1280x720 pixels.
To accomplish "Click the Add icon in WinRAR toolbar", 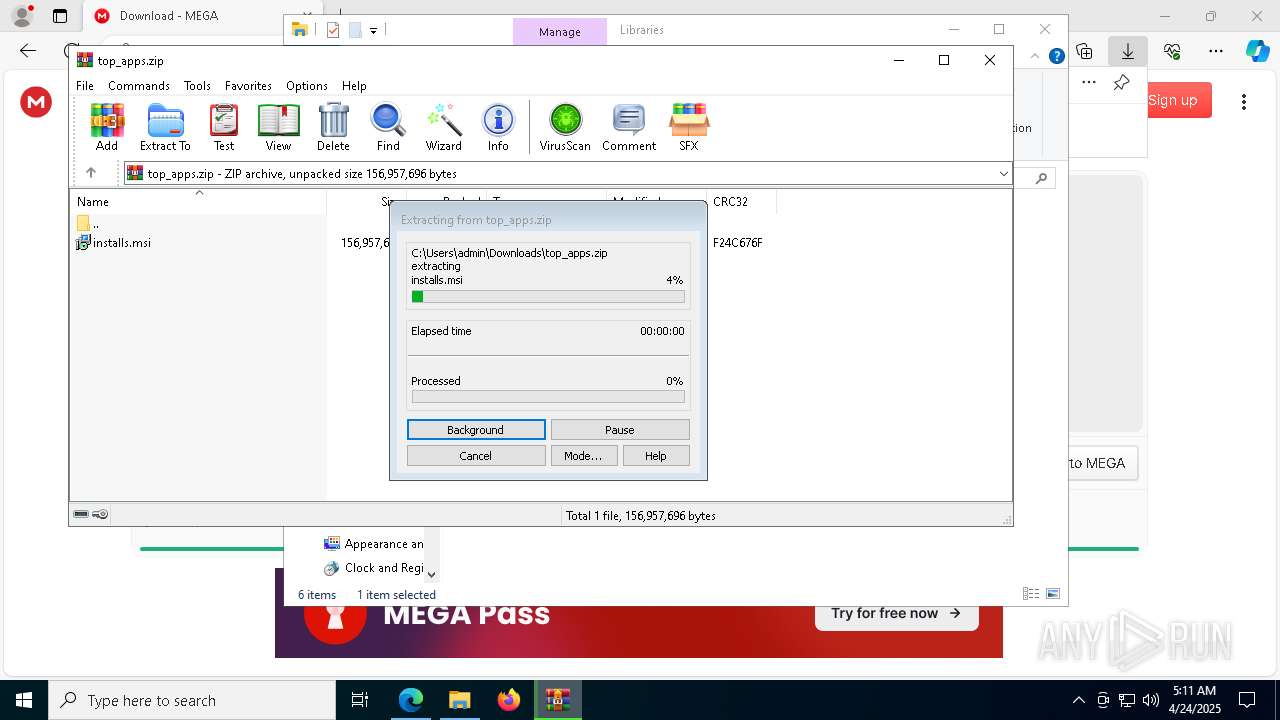I will click(x=107, y=127).
